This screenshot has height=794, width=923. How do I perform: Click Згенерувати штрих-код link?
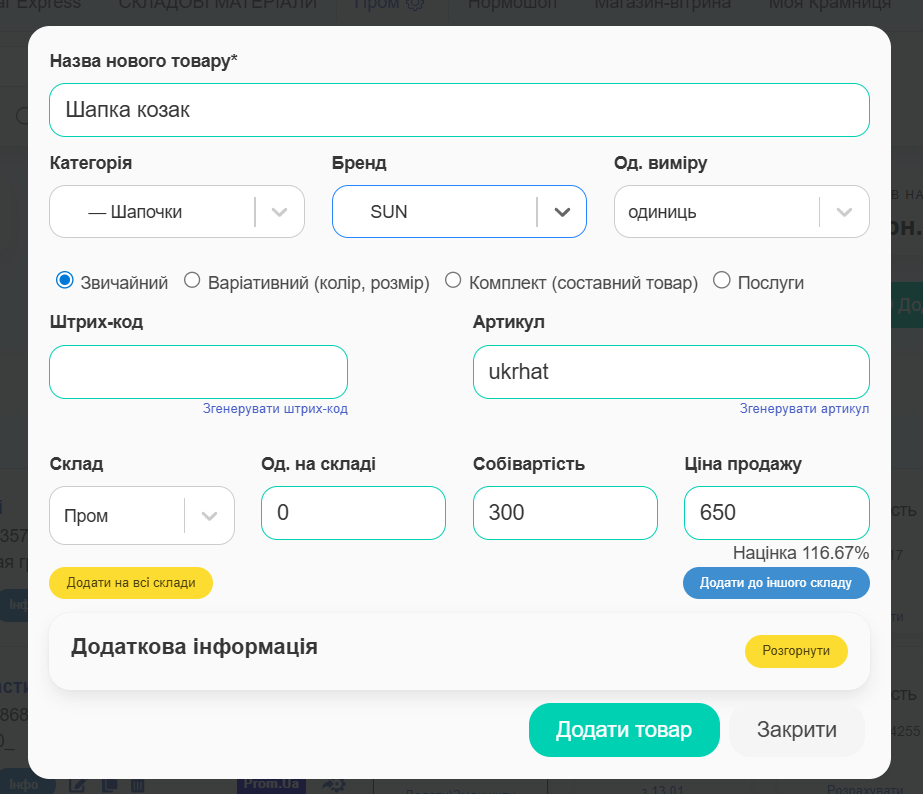point(275,409)
